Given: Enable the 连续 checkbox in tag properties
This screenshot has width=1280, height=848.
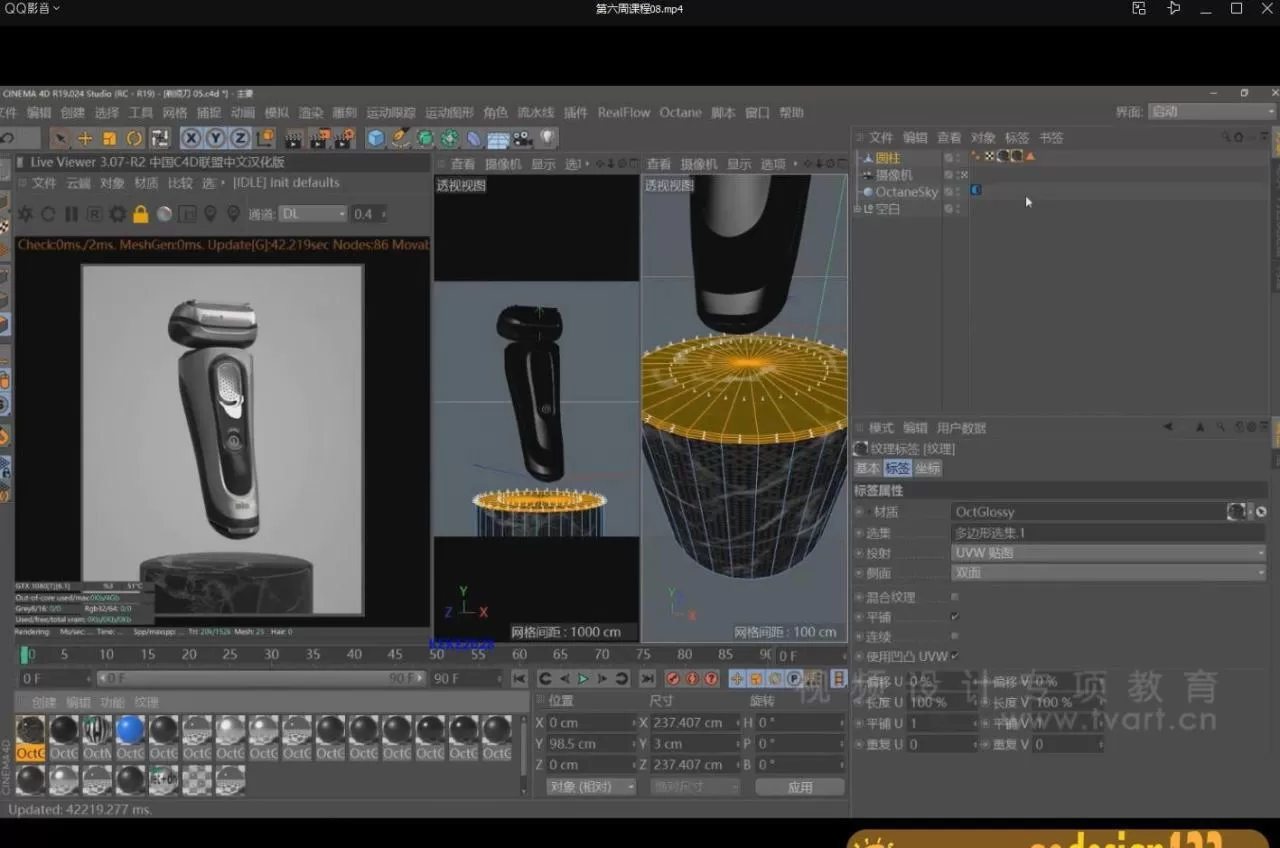Looking at the screenshot, I should (953, 636).
